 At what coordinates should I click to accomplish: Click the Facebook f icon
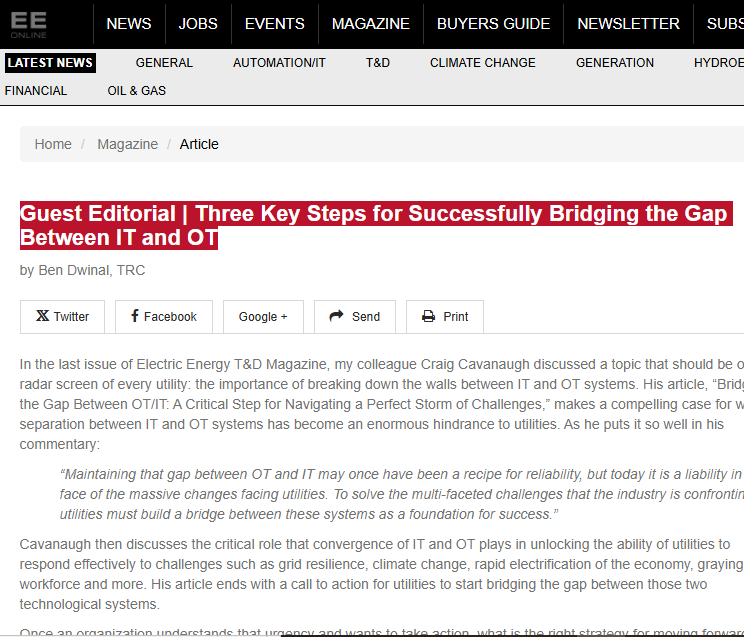click(135, 316)
